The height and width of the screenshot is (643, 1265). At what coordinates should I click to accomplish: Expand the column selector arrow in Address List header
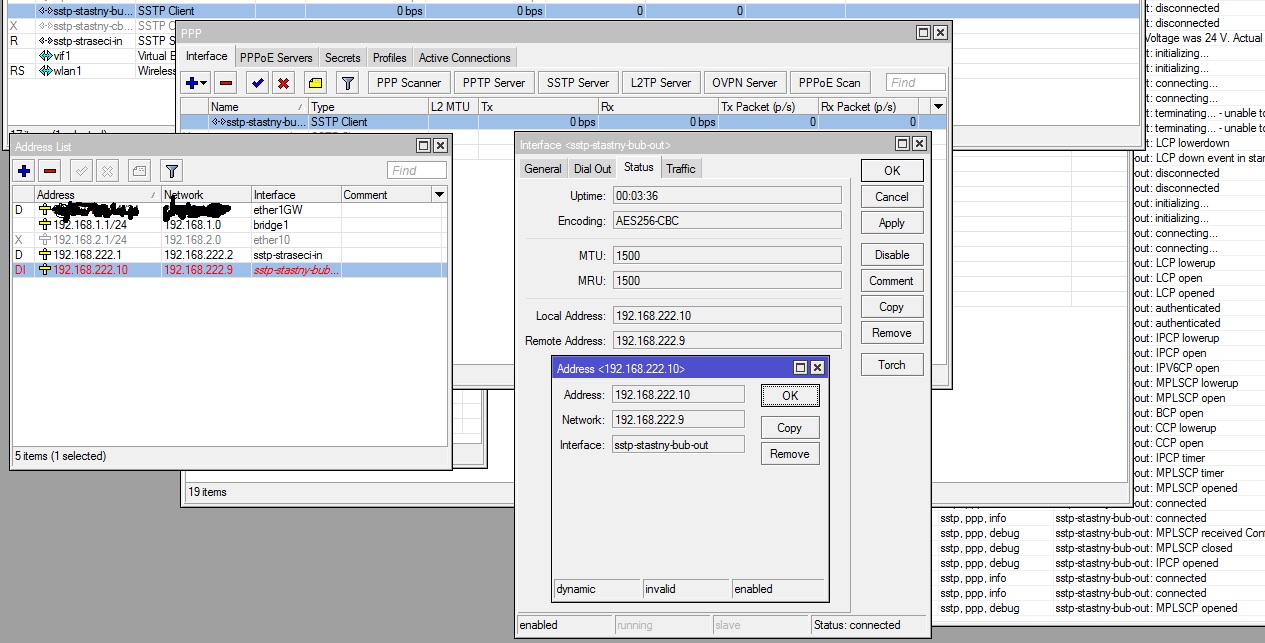click(x=439, y=194)
